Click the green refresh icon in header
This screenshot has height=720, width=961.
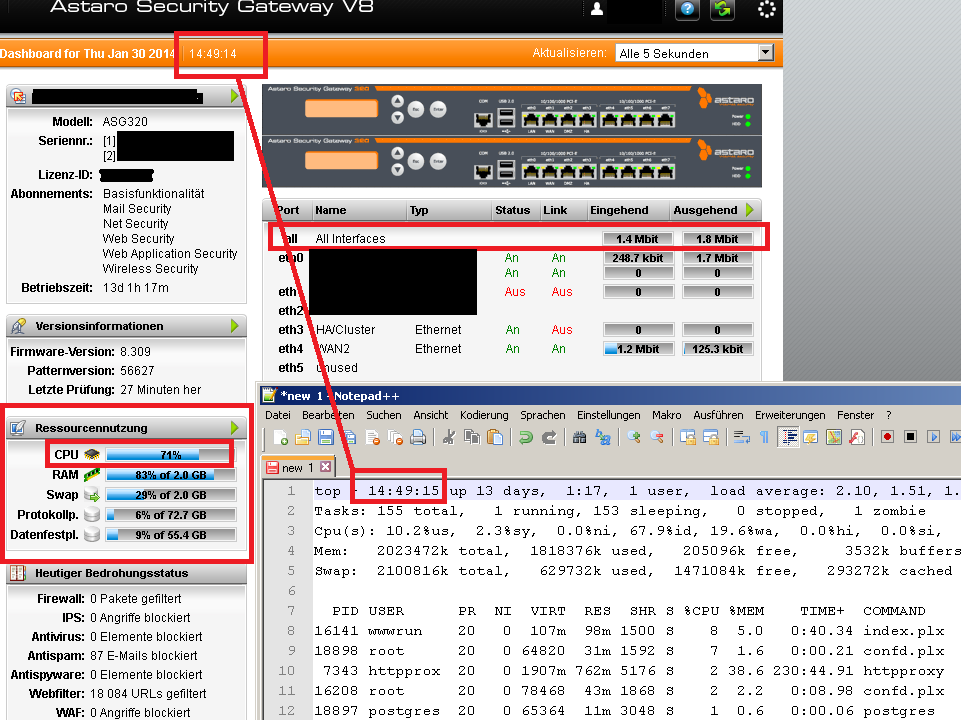pos(722,10)
